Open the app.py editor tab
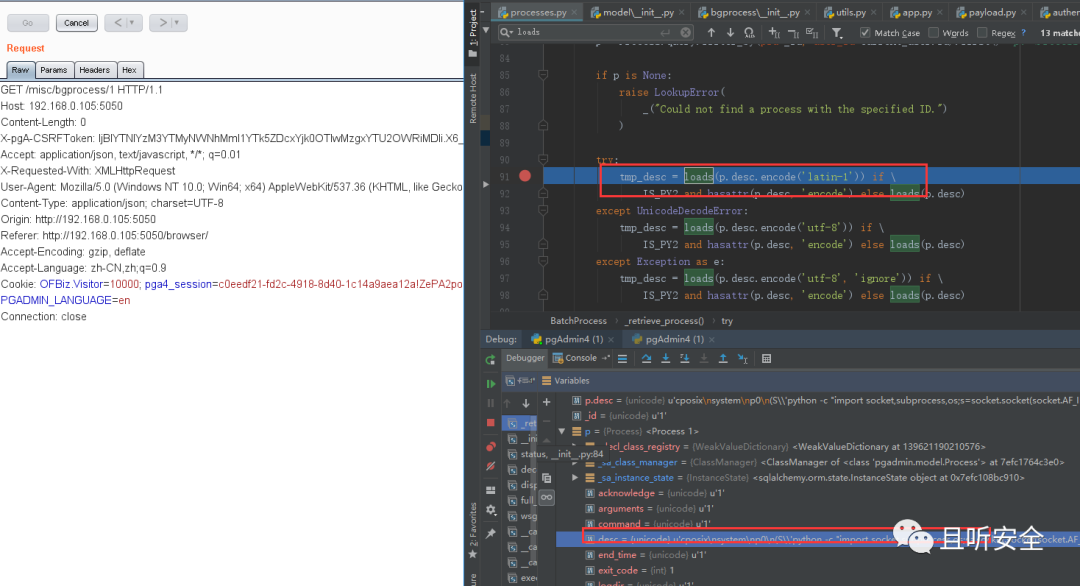 (916, 12)
